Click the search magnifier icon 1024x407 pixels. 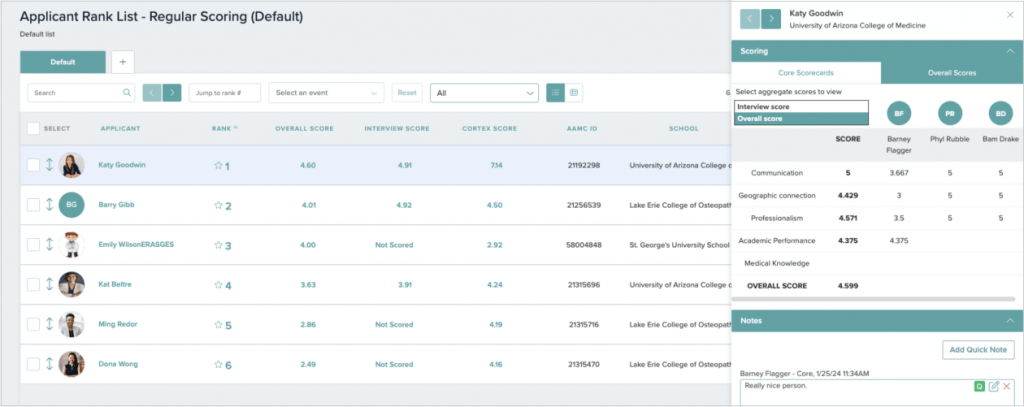[127, 93]
